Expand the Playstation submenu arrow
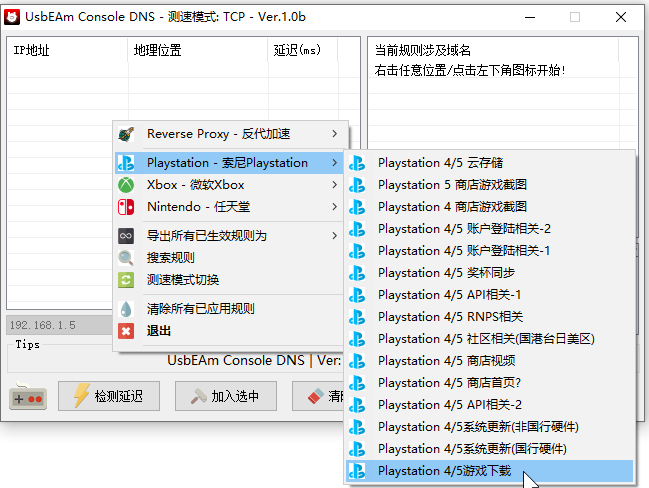 coord(334,163)
